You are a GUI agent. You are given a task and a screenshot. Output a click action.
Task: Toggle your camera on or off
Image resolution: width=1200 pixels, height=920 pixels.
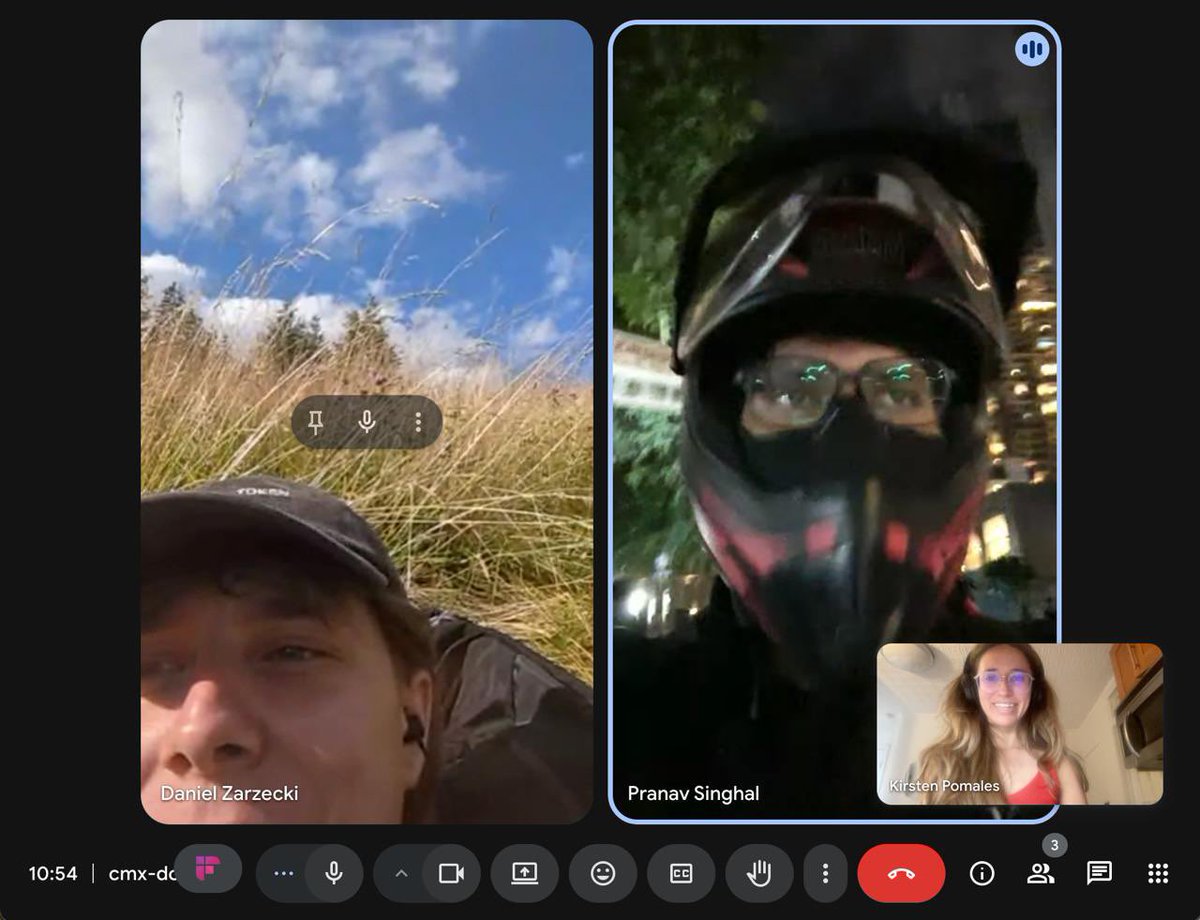click(452, 873)
